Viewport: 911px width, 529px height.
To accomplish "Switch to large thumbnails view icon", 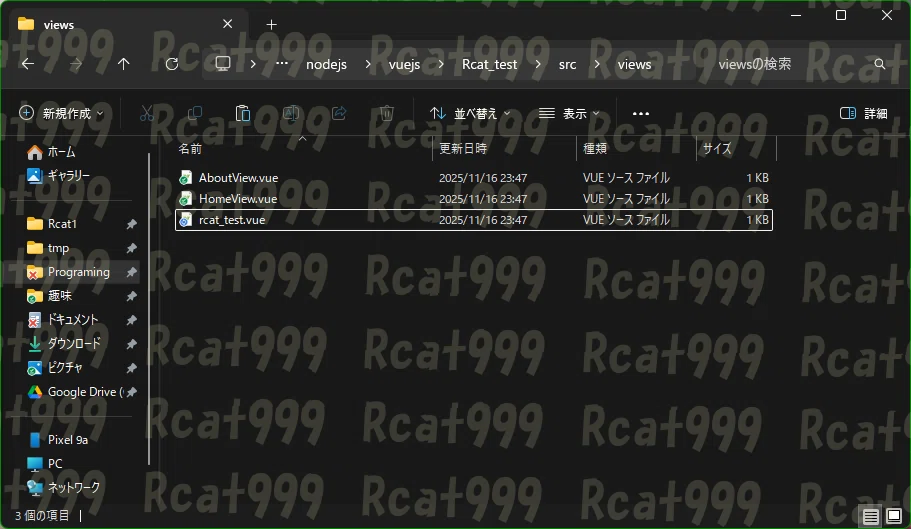I will click(894, 516).
